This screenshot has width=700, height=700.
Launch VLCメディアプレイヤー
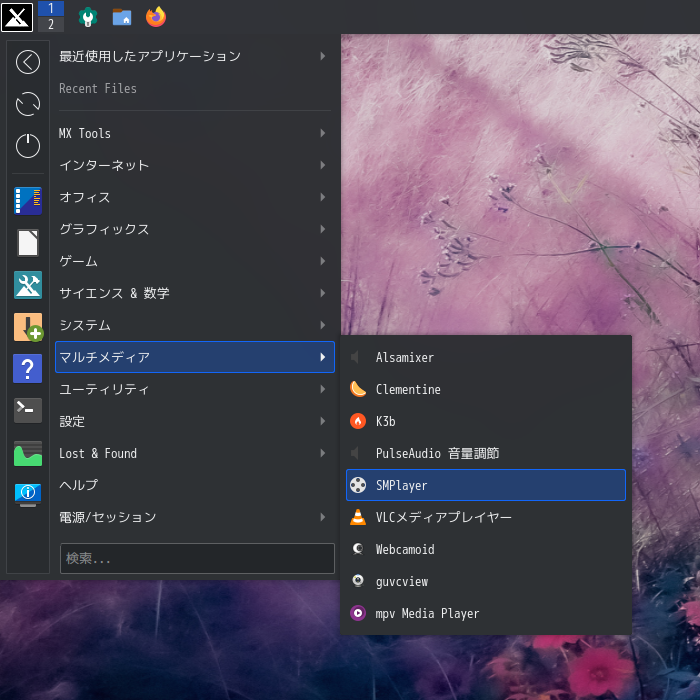[x=486, y=517]
